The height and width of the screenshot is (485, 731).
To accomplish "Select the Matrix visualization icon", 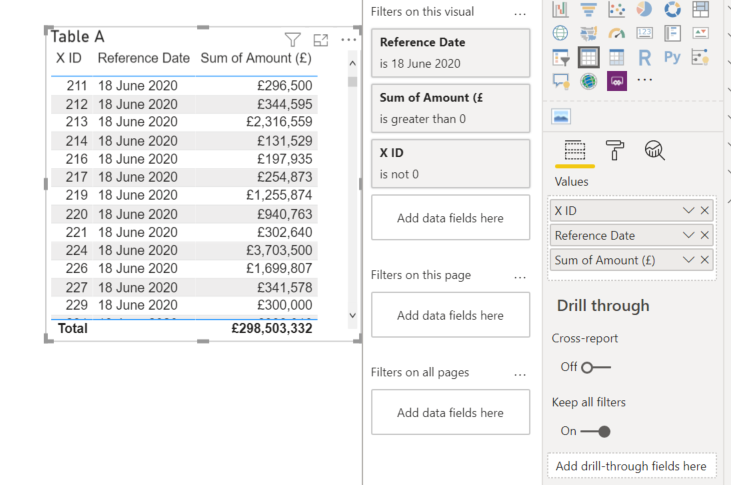I will [616, 57].
